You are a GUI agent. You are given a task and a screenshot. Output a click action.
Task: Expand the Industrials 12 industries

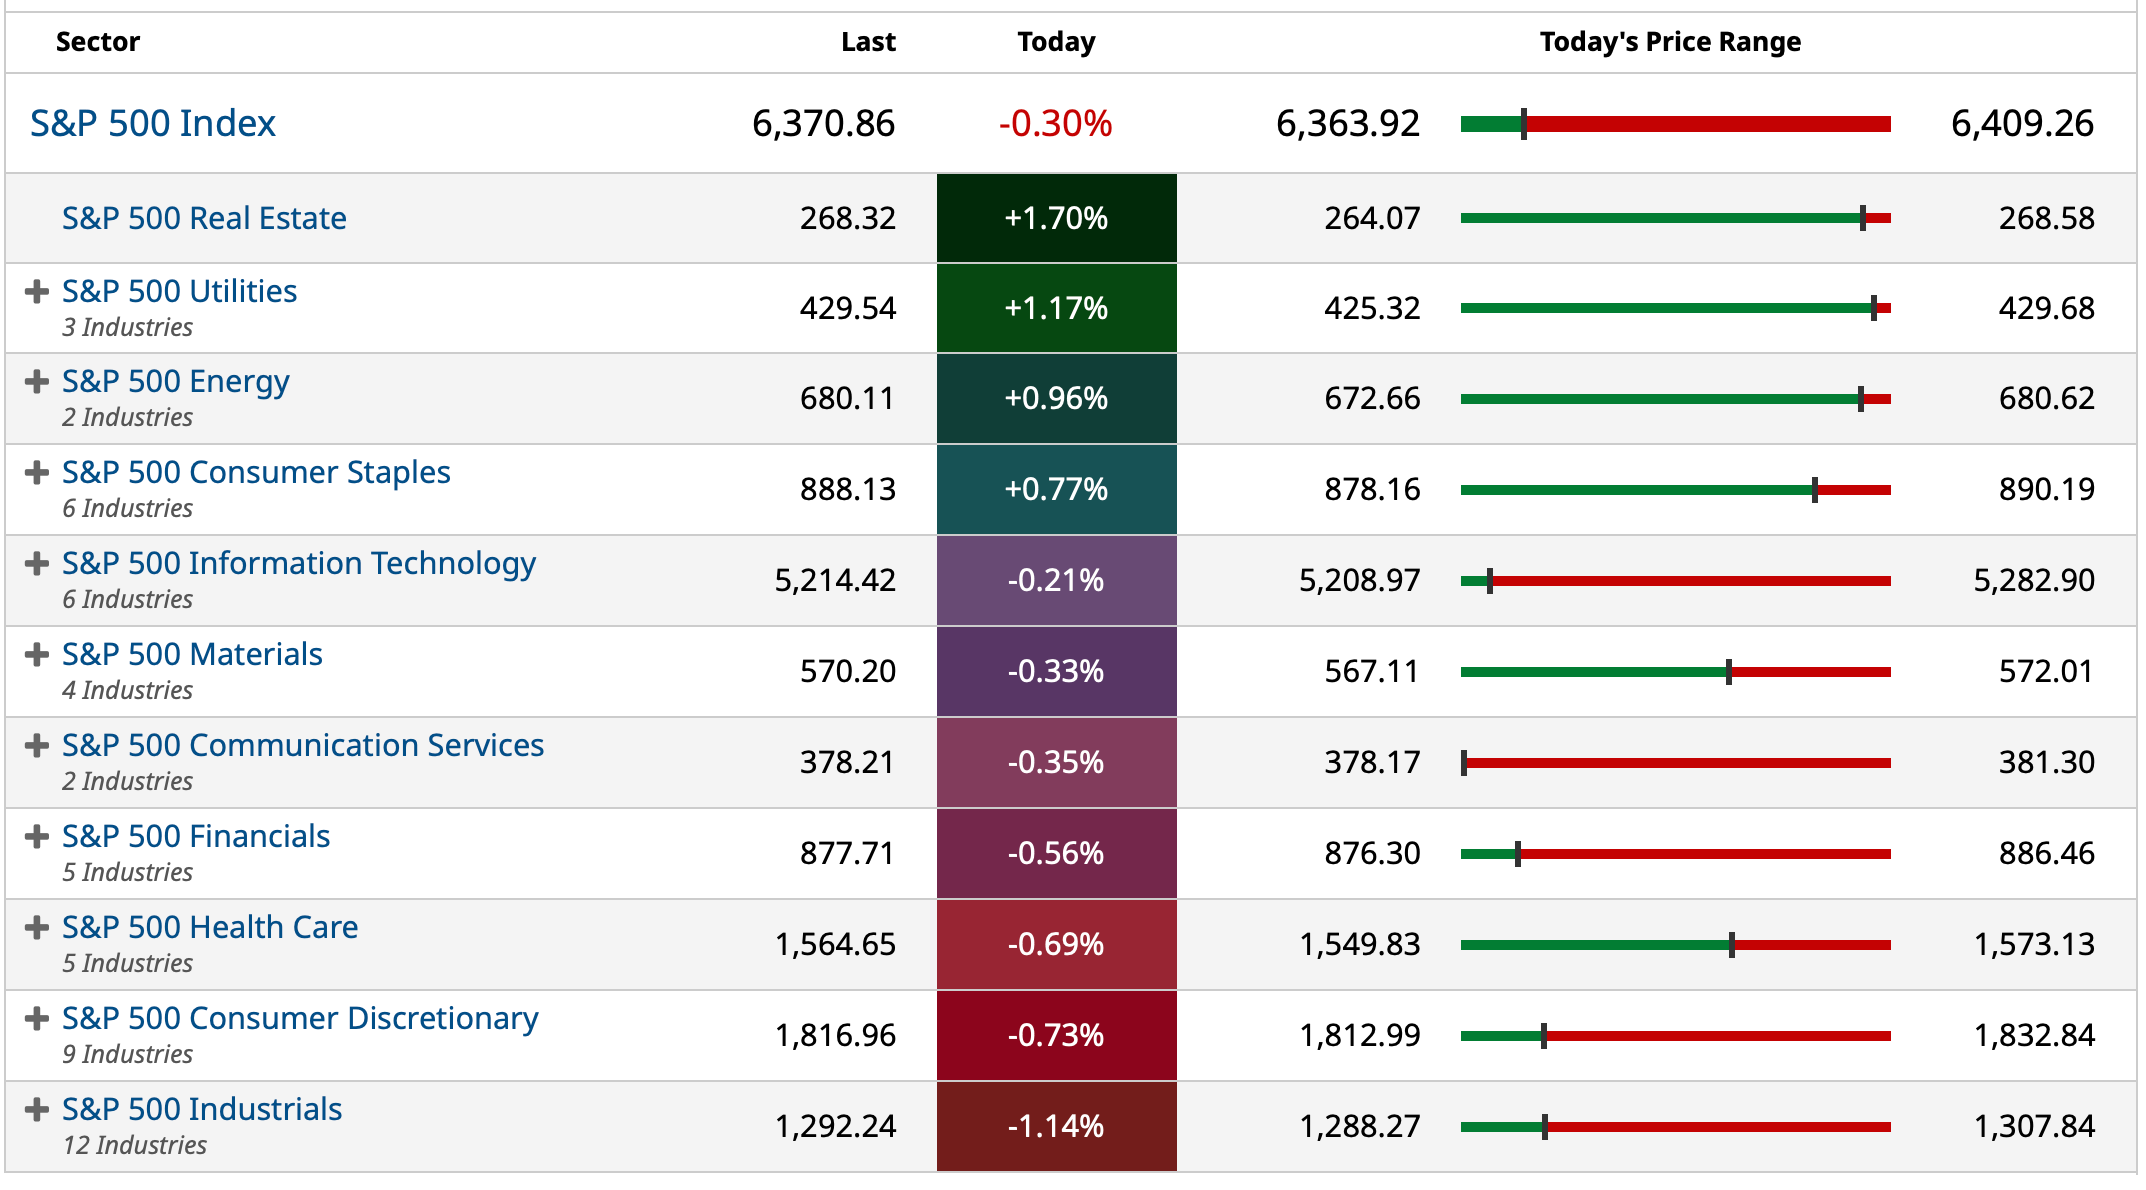click(x=37, y=1110)
